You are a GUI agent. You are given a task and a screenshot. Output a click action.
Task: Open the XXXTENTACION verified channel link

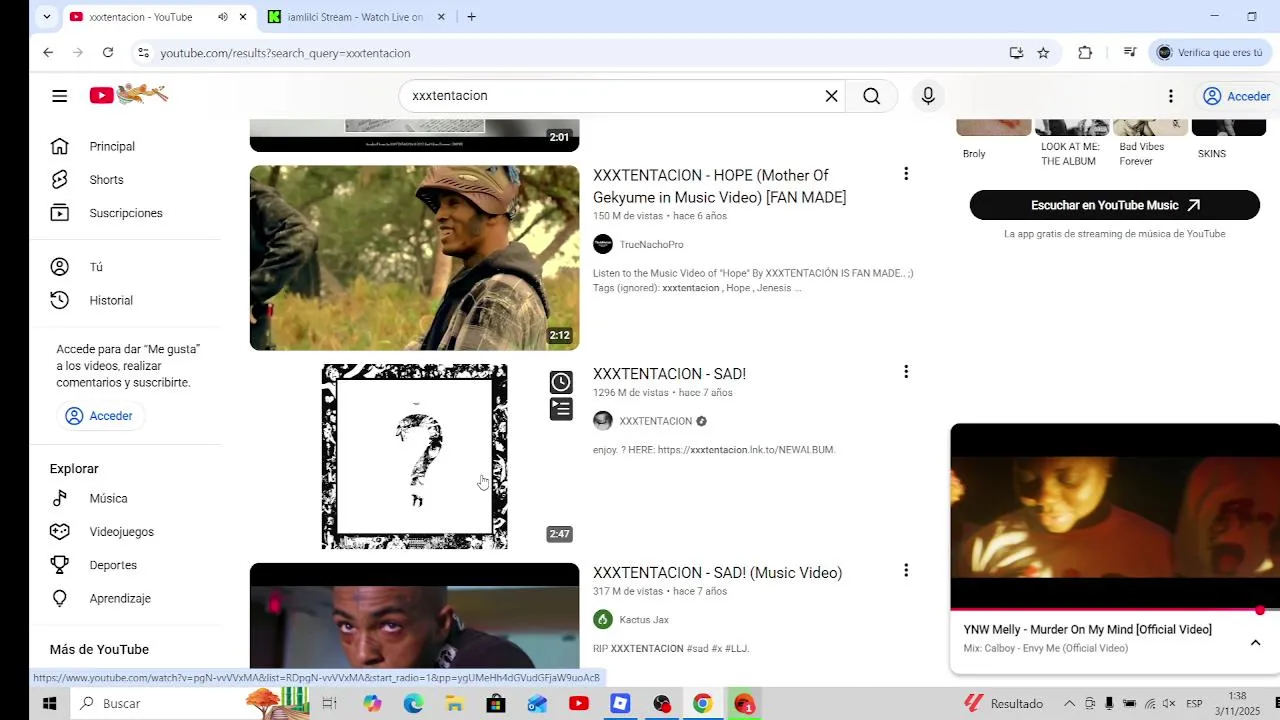(655, 421)
